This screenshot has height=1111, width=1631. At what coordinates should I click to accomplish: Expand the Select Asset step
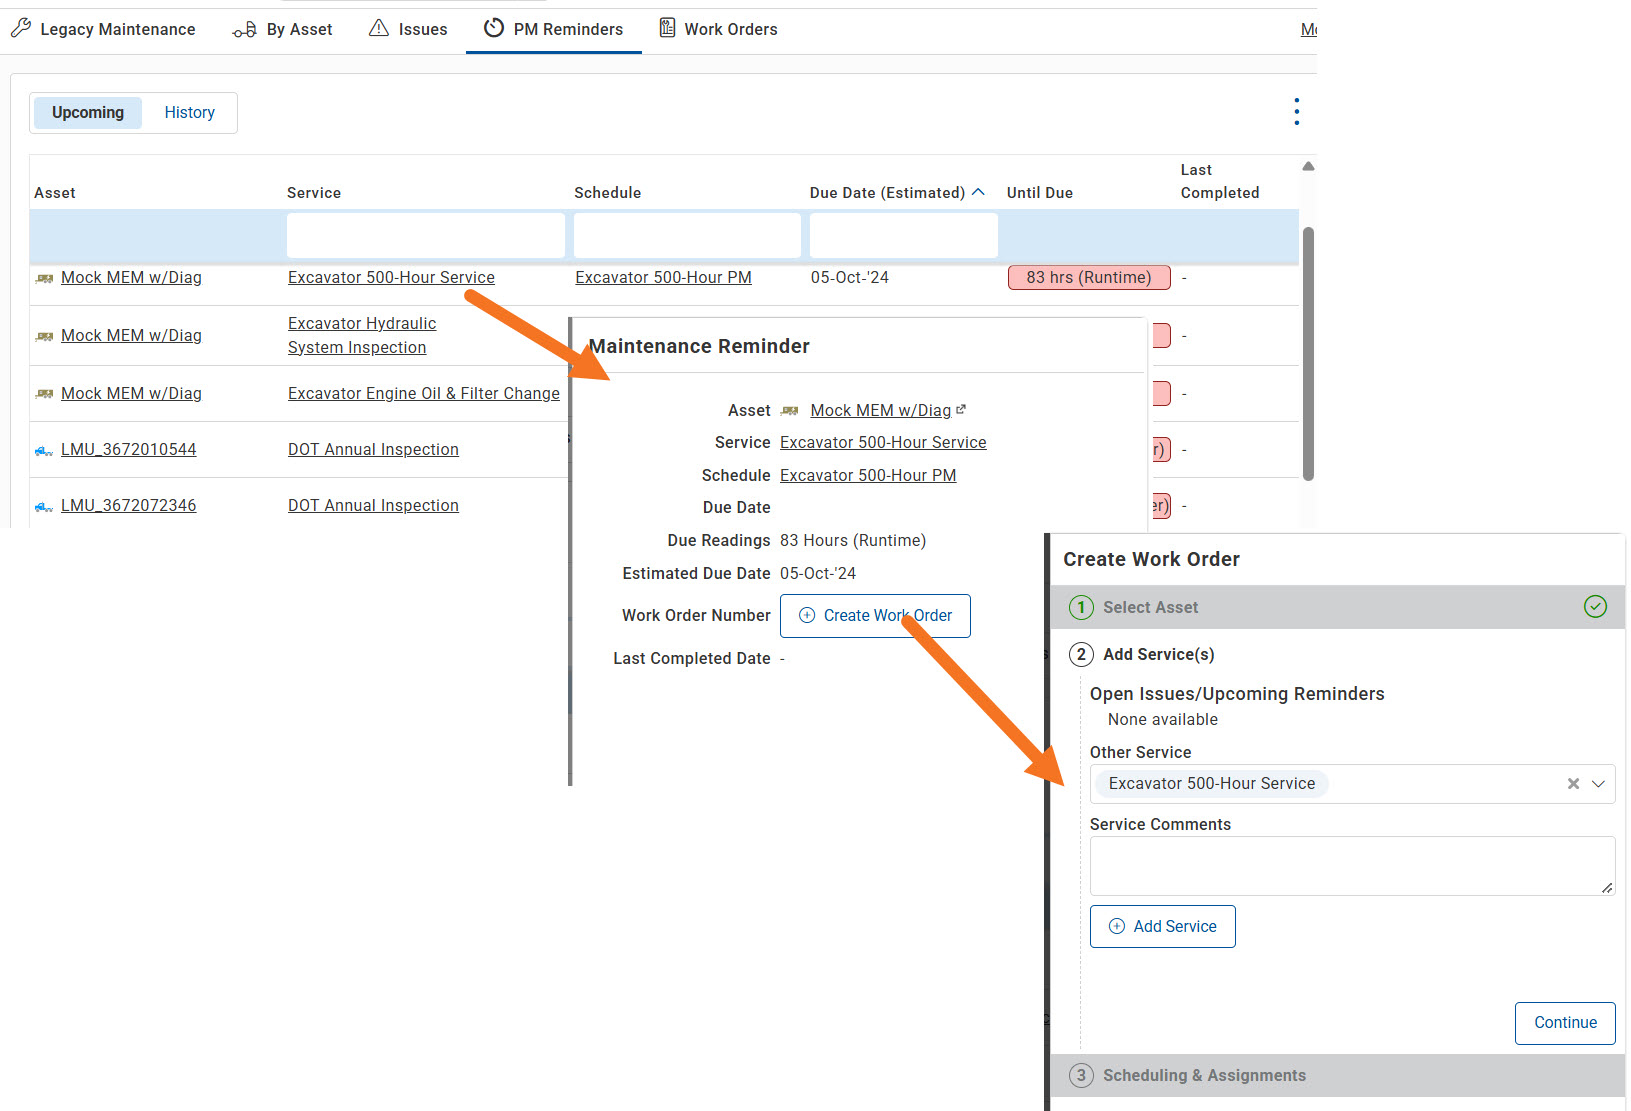click(x=1337, y=607)
